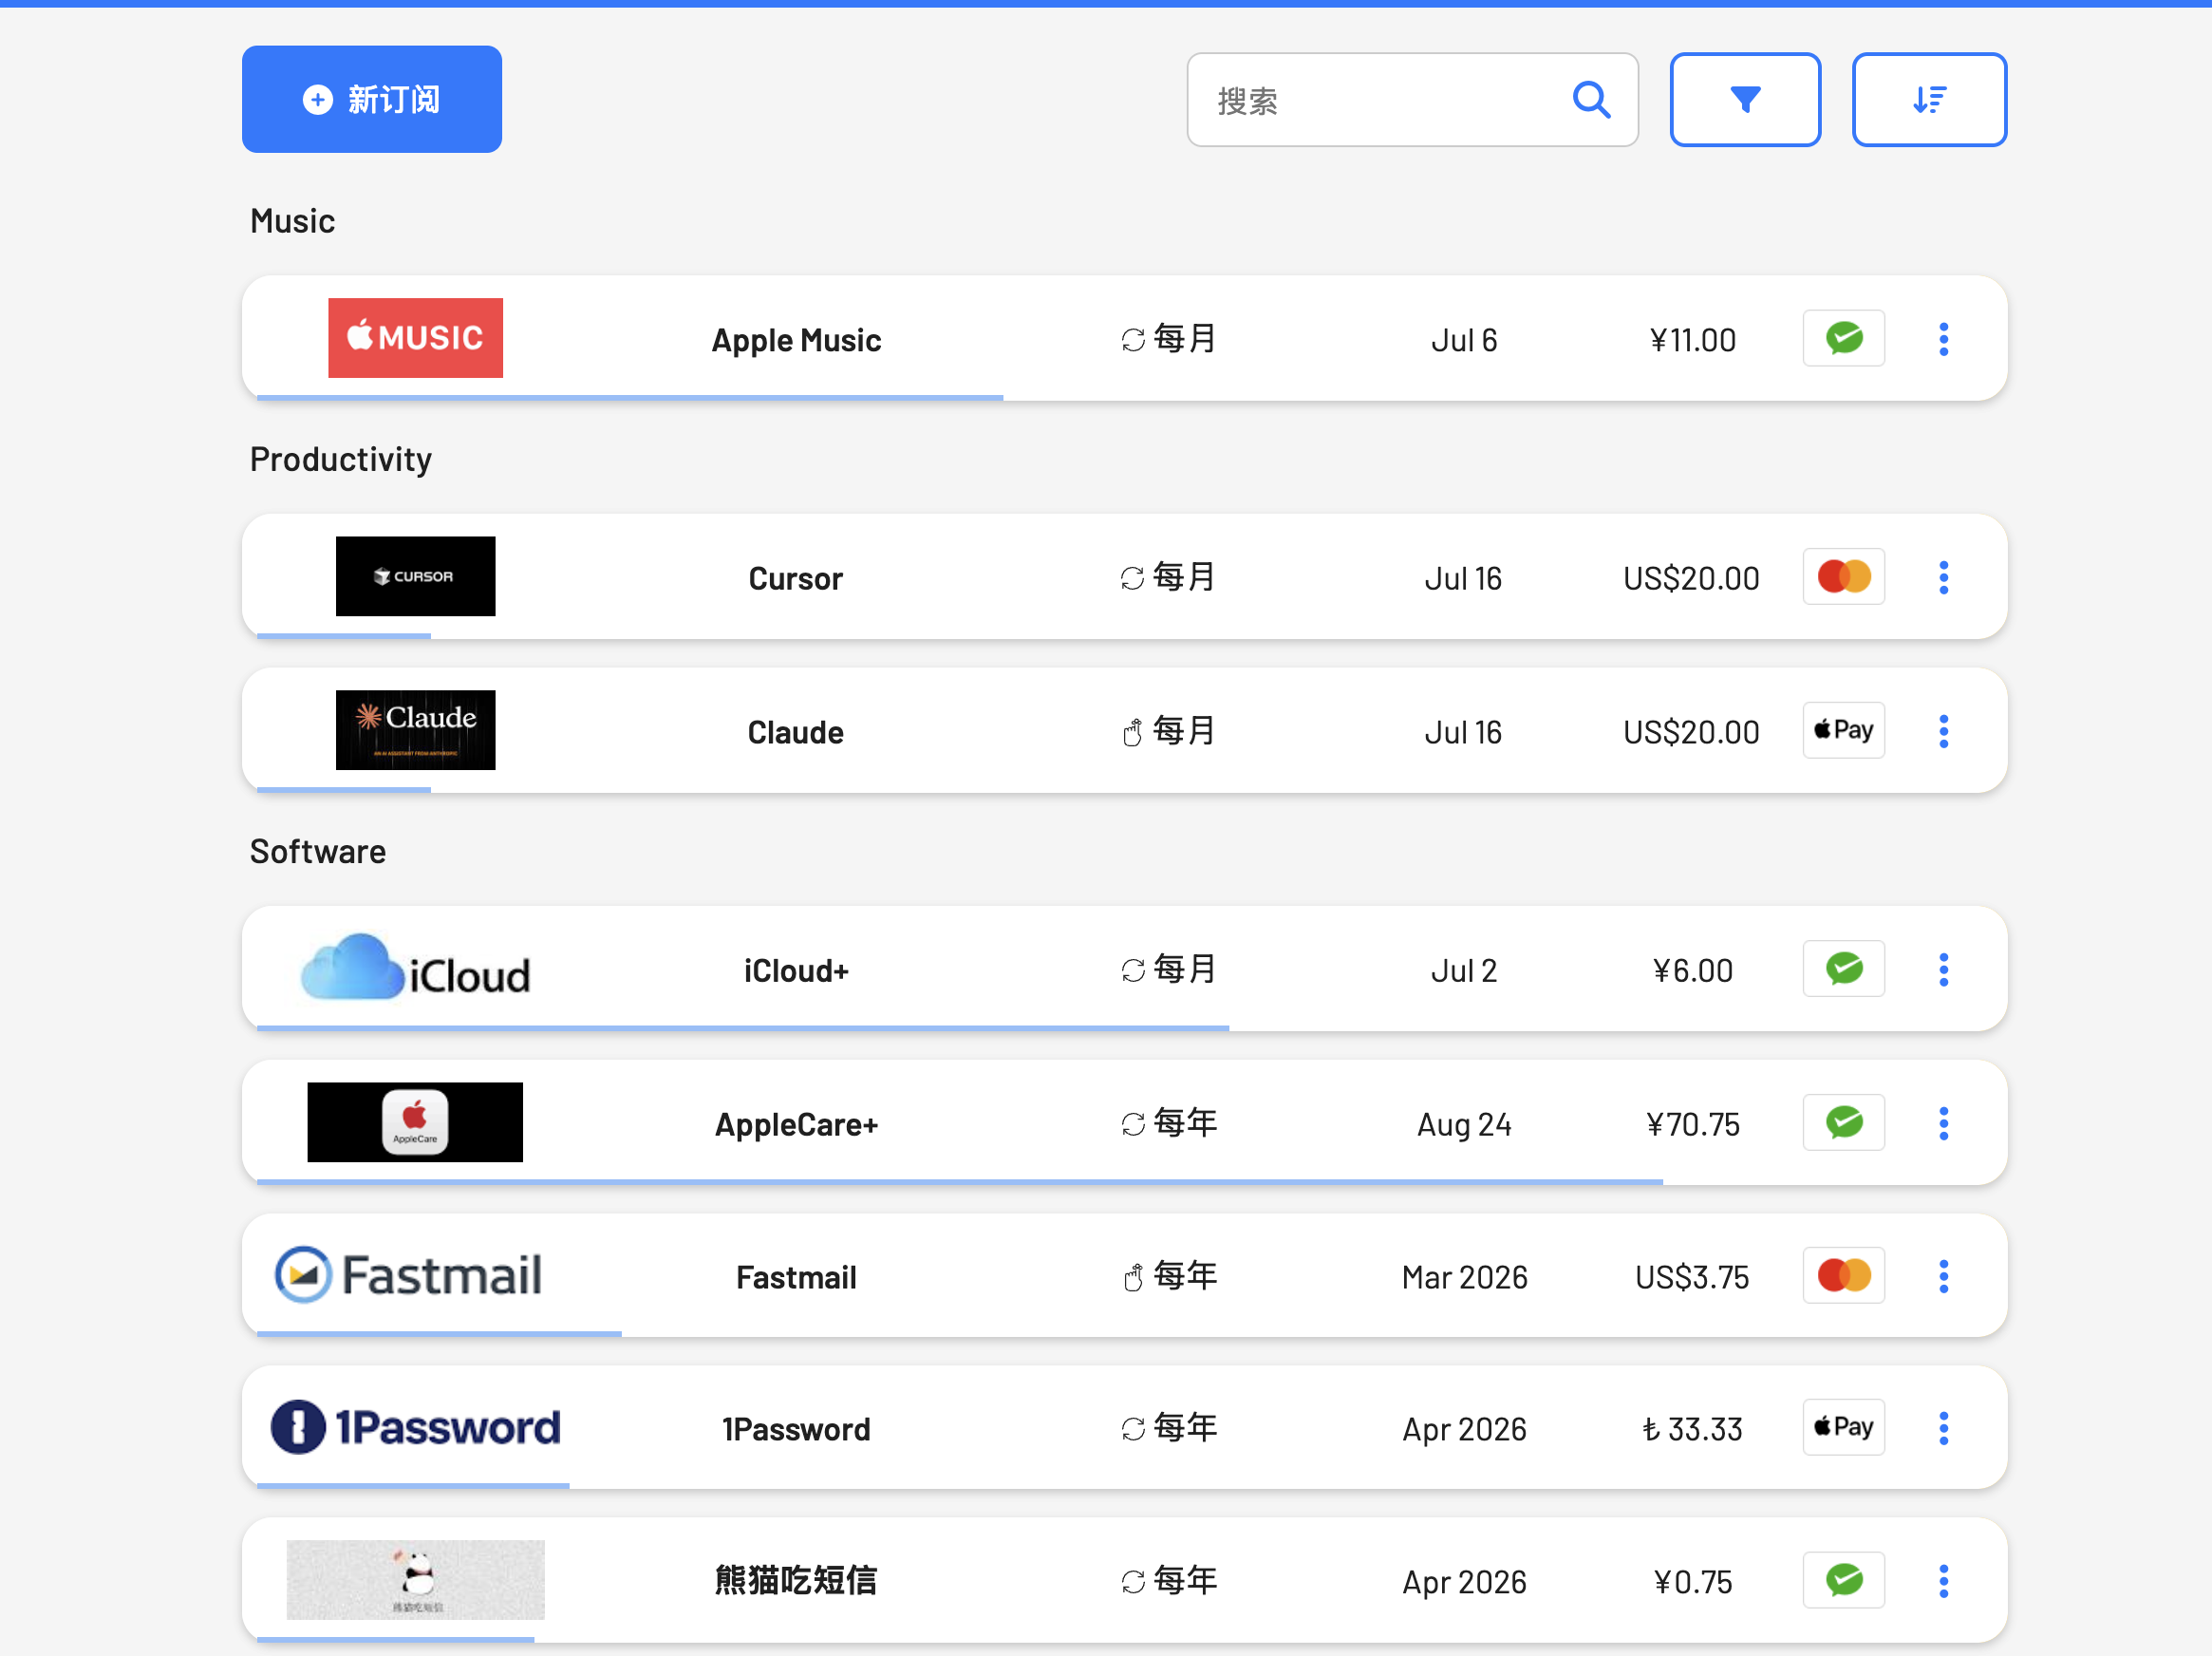Viewport: 2212px width, 1656px height.
Task: Click the 新订阅 new subscription button
Action: [x=372, y=99]
